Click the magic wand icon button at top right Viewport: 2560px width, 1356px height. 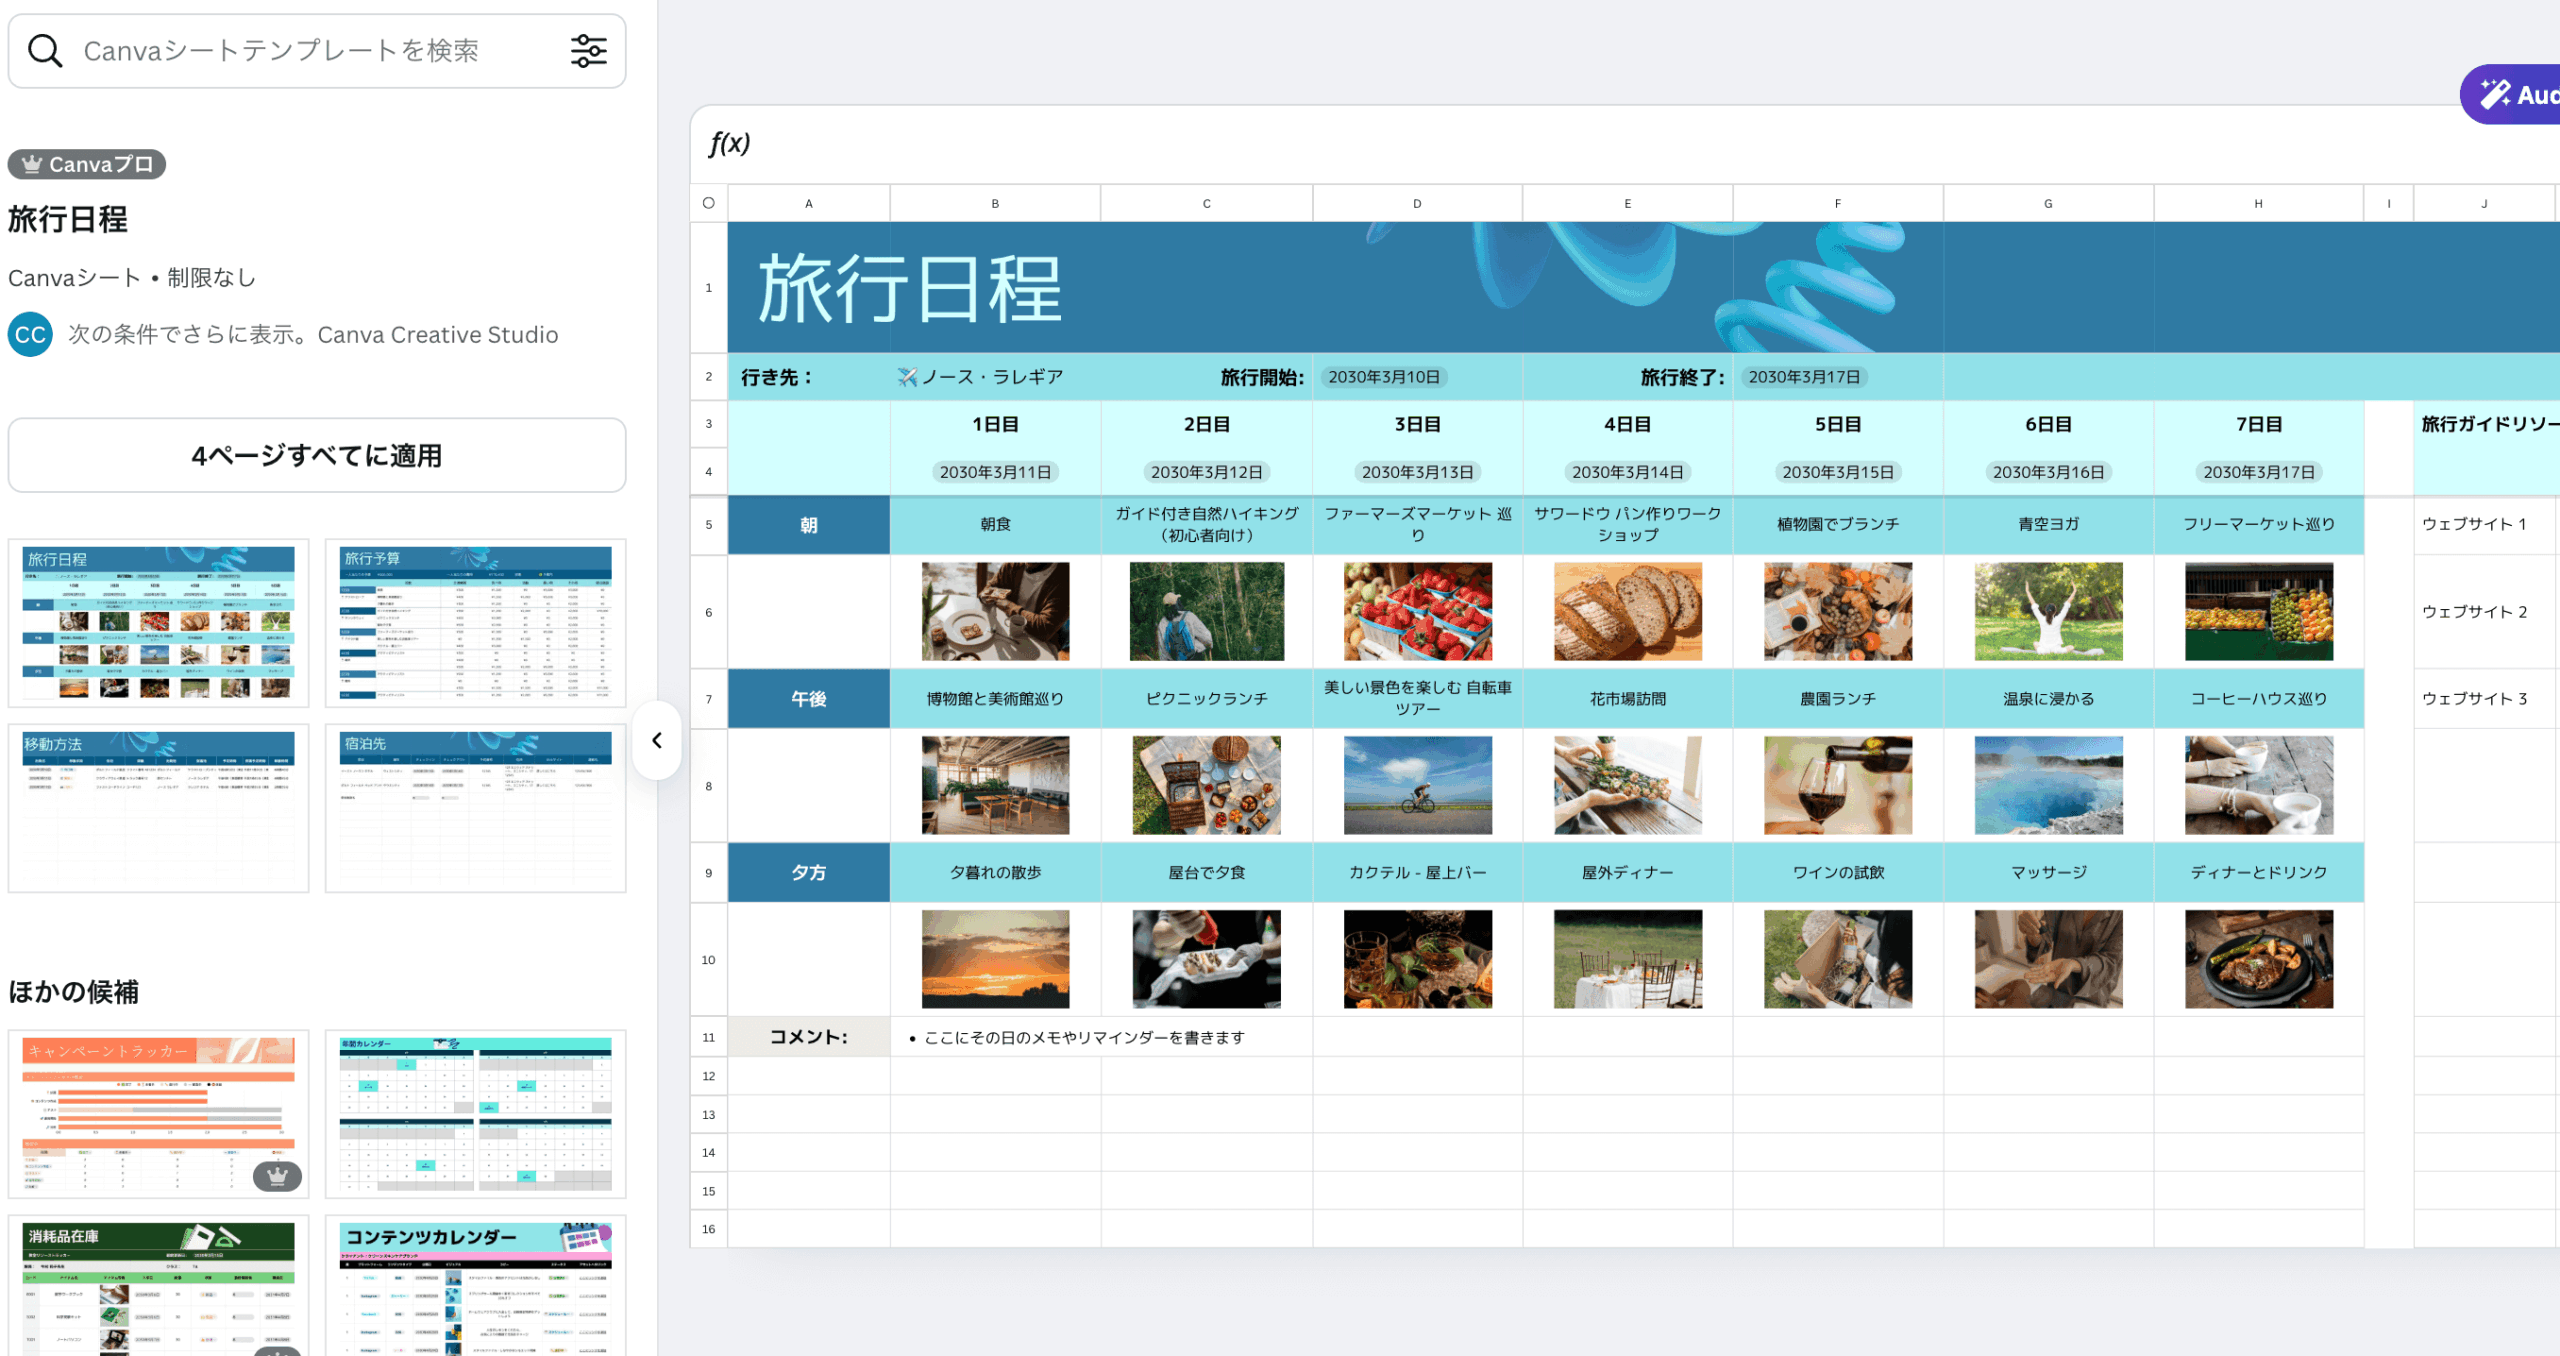[2497, 95]
